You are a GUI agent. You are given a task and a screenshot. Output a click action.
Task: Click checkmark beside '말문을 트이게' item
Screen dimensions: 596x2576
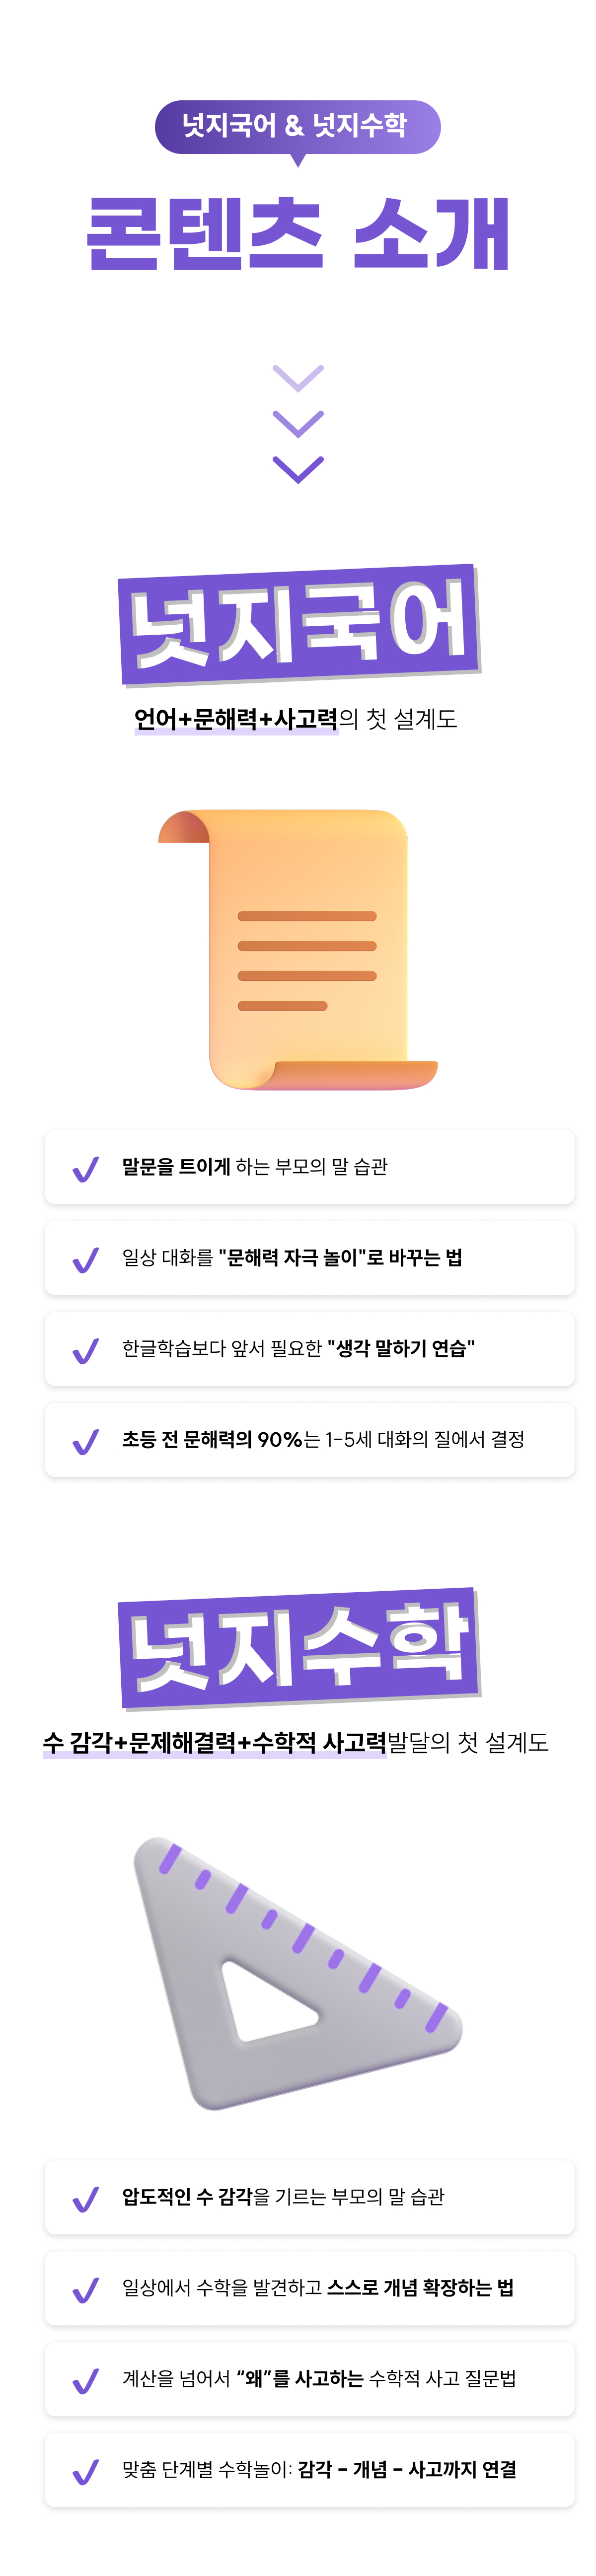86,1168
